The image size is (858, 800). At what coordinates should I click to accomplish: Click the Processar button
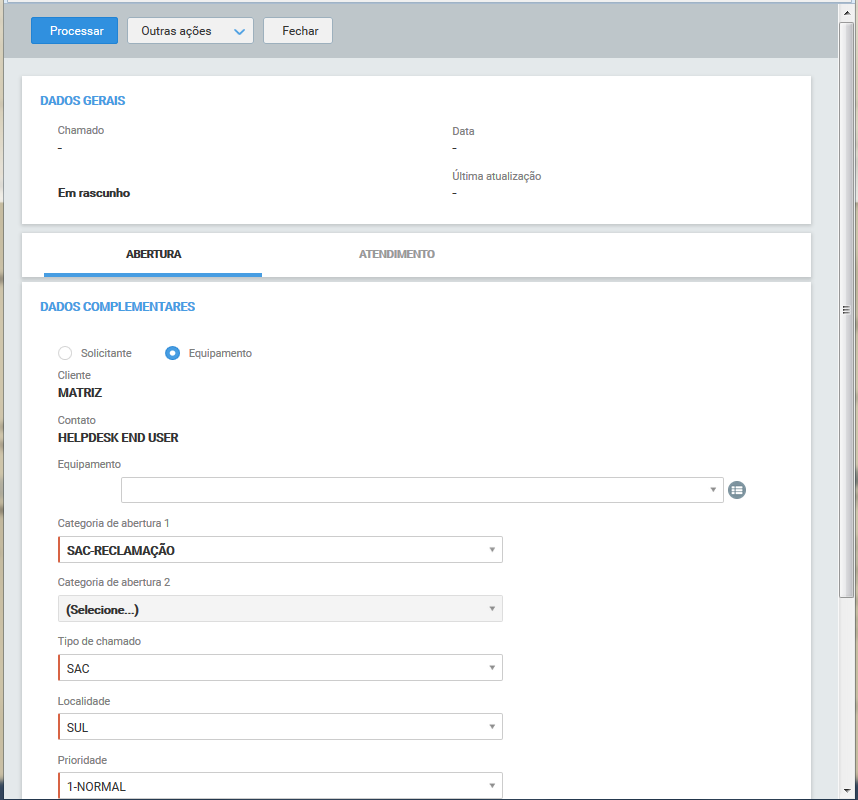[75, 31]
